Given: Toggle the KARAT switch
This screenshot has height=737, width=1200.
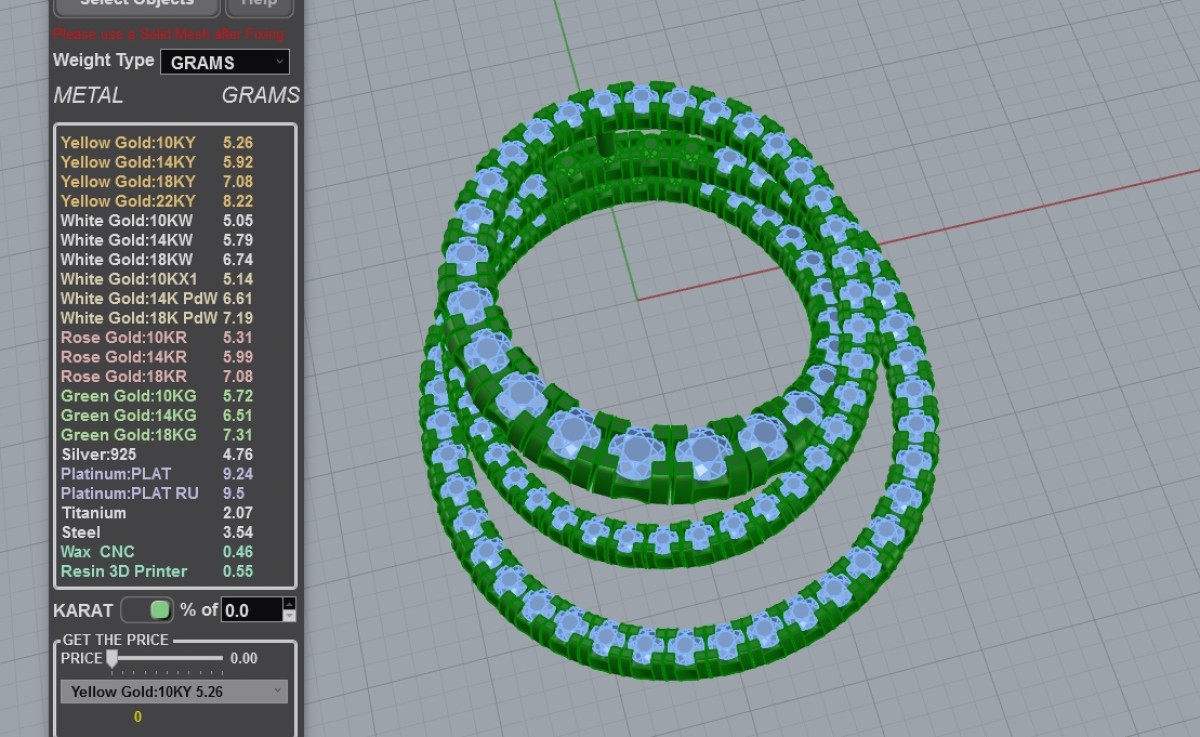Looking at the screenshot, I should pyautogui.click(x=147, y=610).
